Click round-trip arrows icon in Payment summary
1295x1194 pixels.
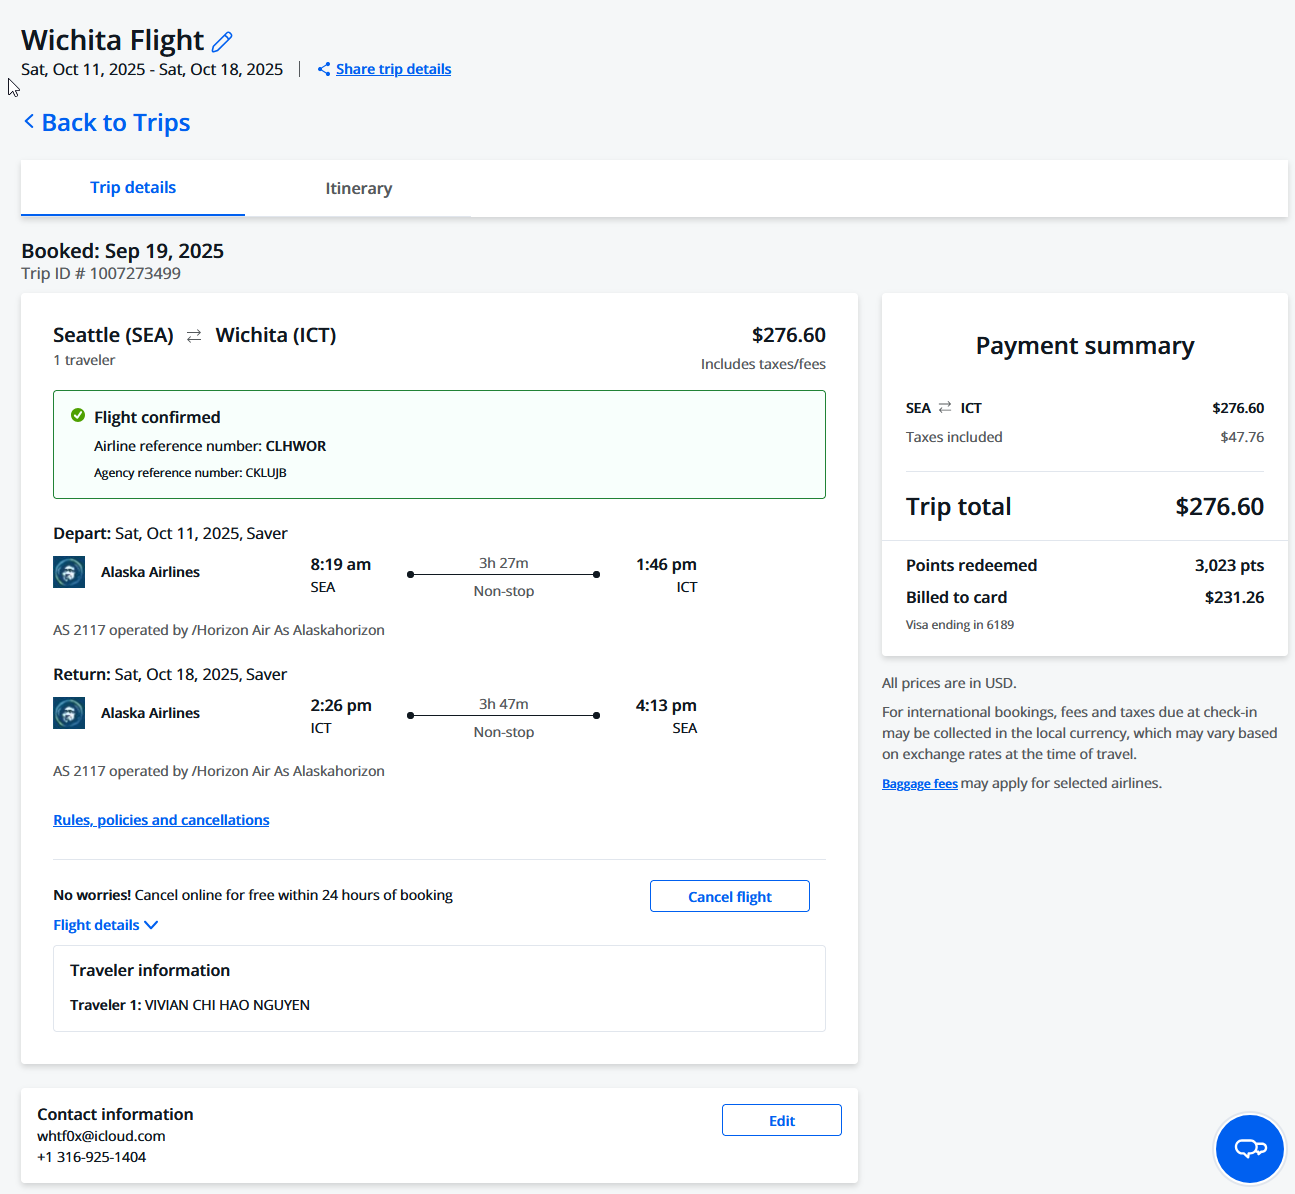tap(945, 408)
